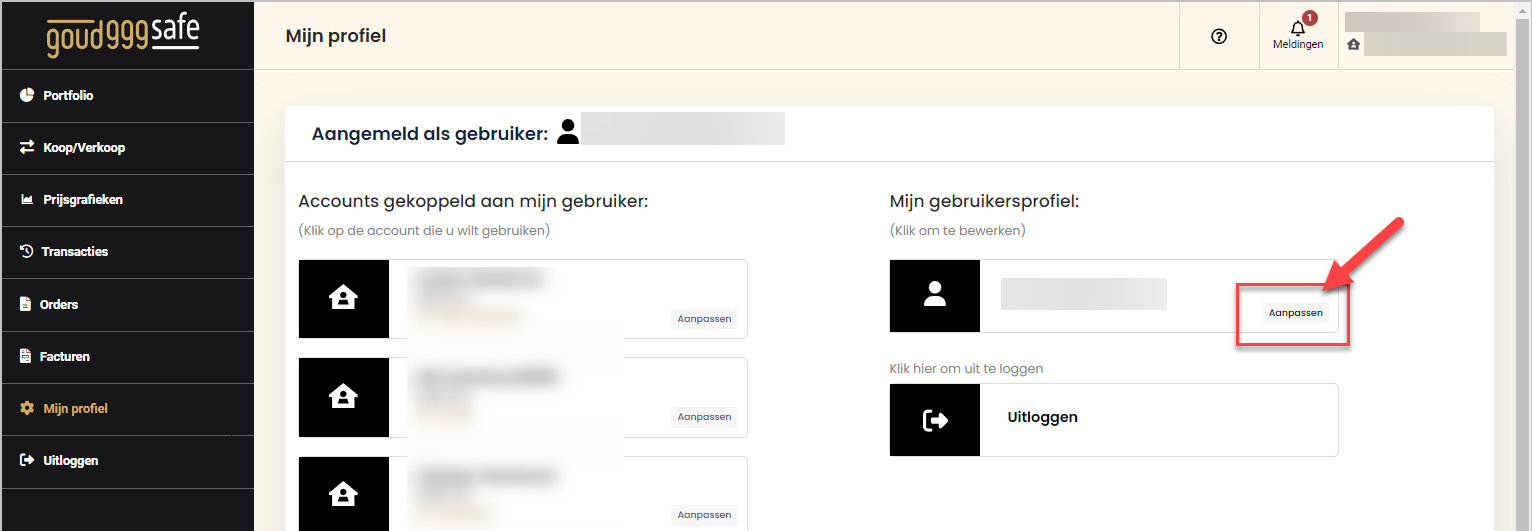Click the Mijn profiel gear icon
This screenshot has width=1532, height=531.
coord(27,408)
